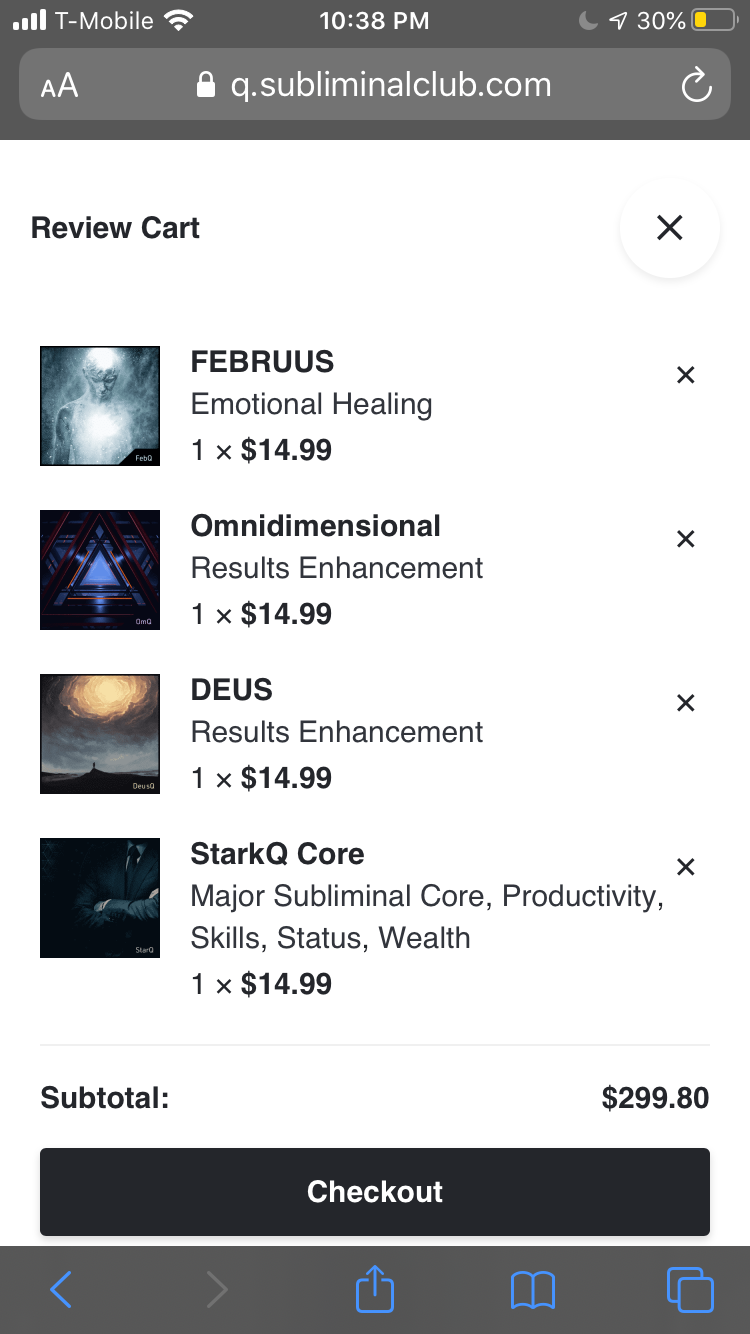
Task: Reload the page in Safari
Action: tap(696, 85)
